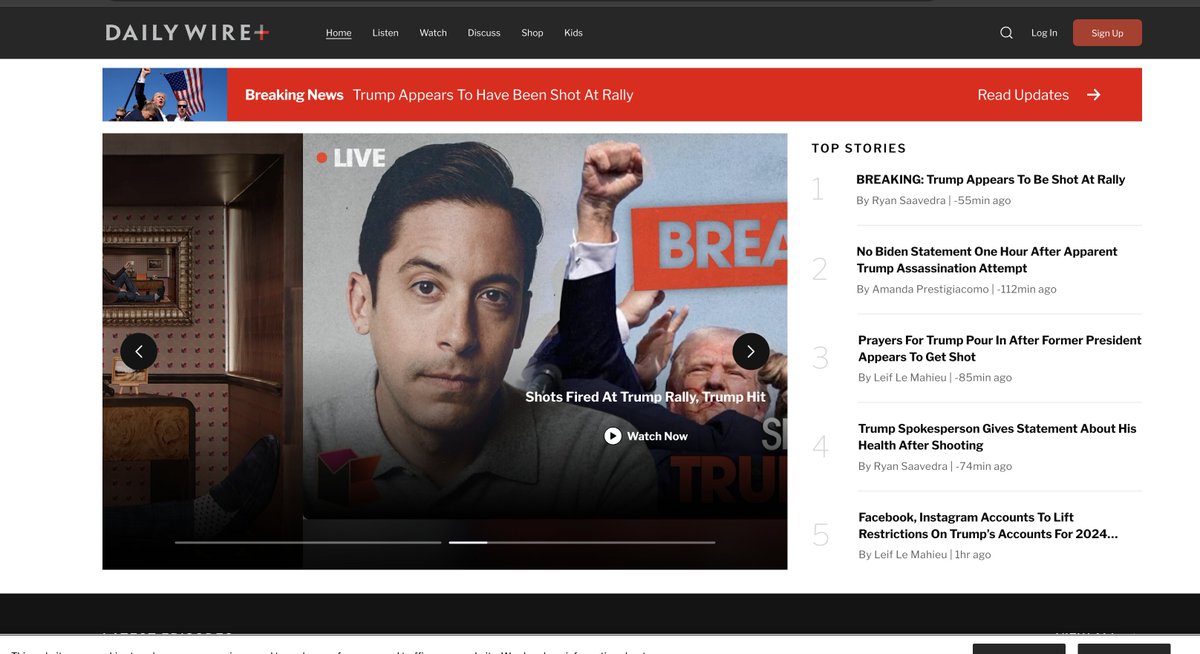Click the LIVE indicator badge
The width and height of the screenshot is (1200, 654).
351,158
